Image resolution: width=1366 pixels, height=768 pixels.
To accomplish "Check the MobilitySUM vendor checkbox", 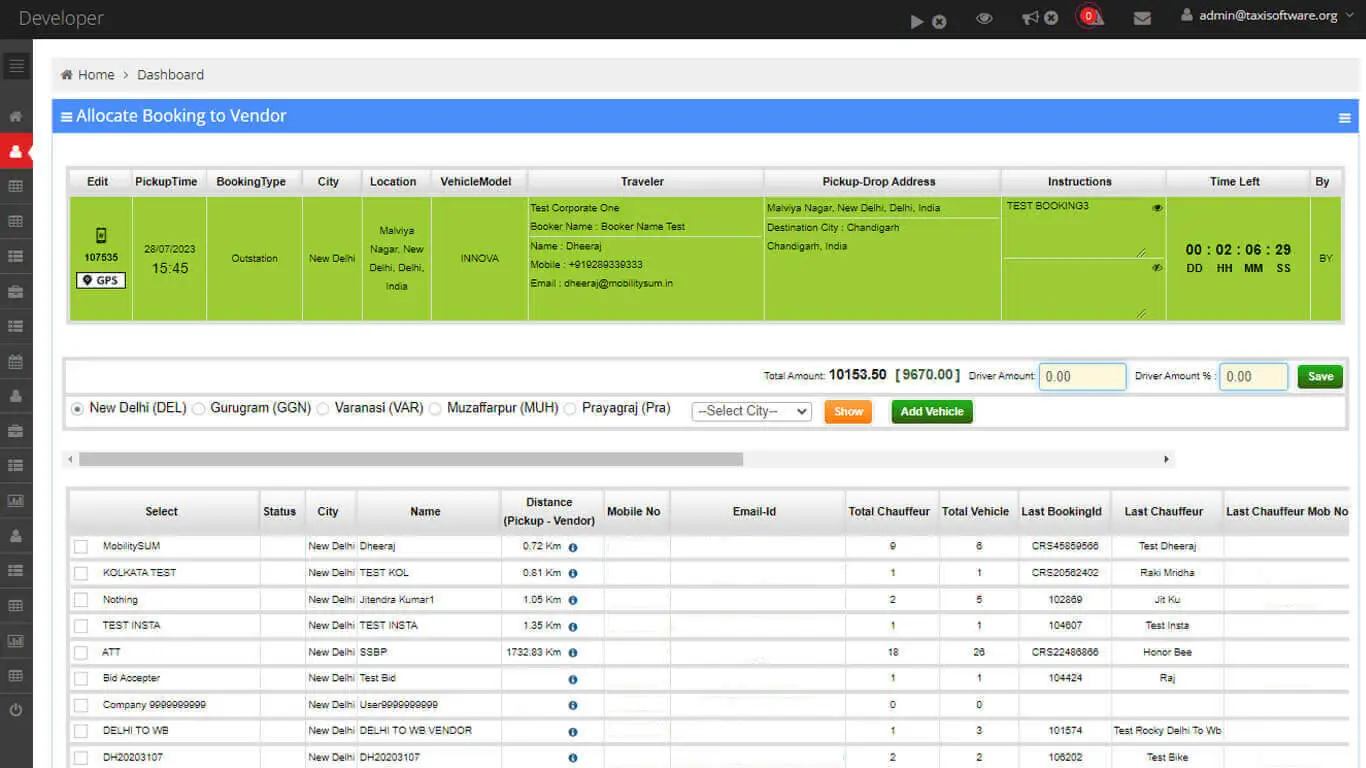I will (x=81, y=547).
